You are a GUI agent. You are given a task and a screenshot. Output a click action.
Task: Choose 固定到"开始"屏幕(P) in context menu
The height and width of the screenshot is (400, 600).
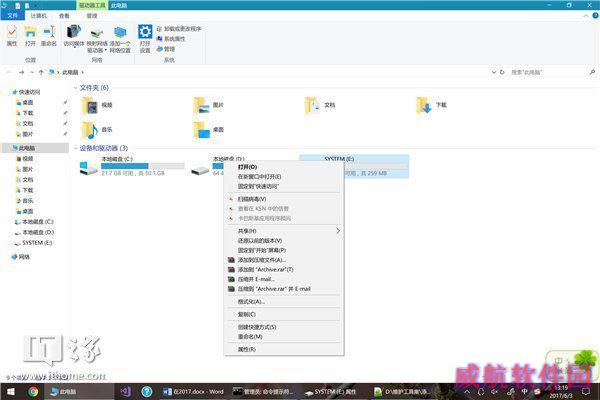tap(284, 250)
